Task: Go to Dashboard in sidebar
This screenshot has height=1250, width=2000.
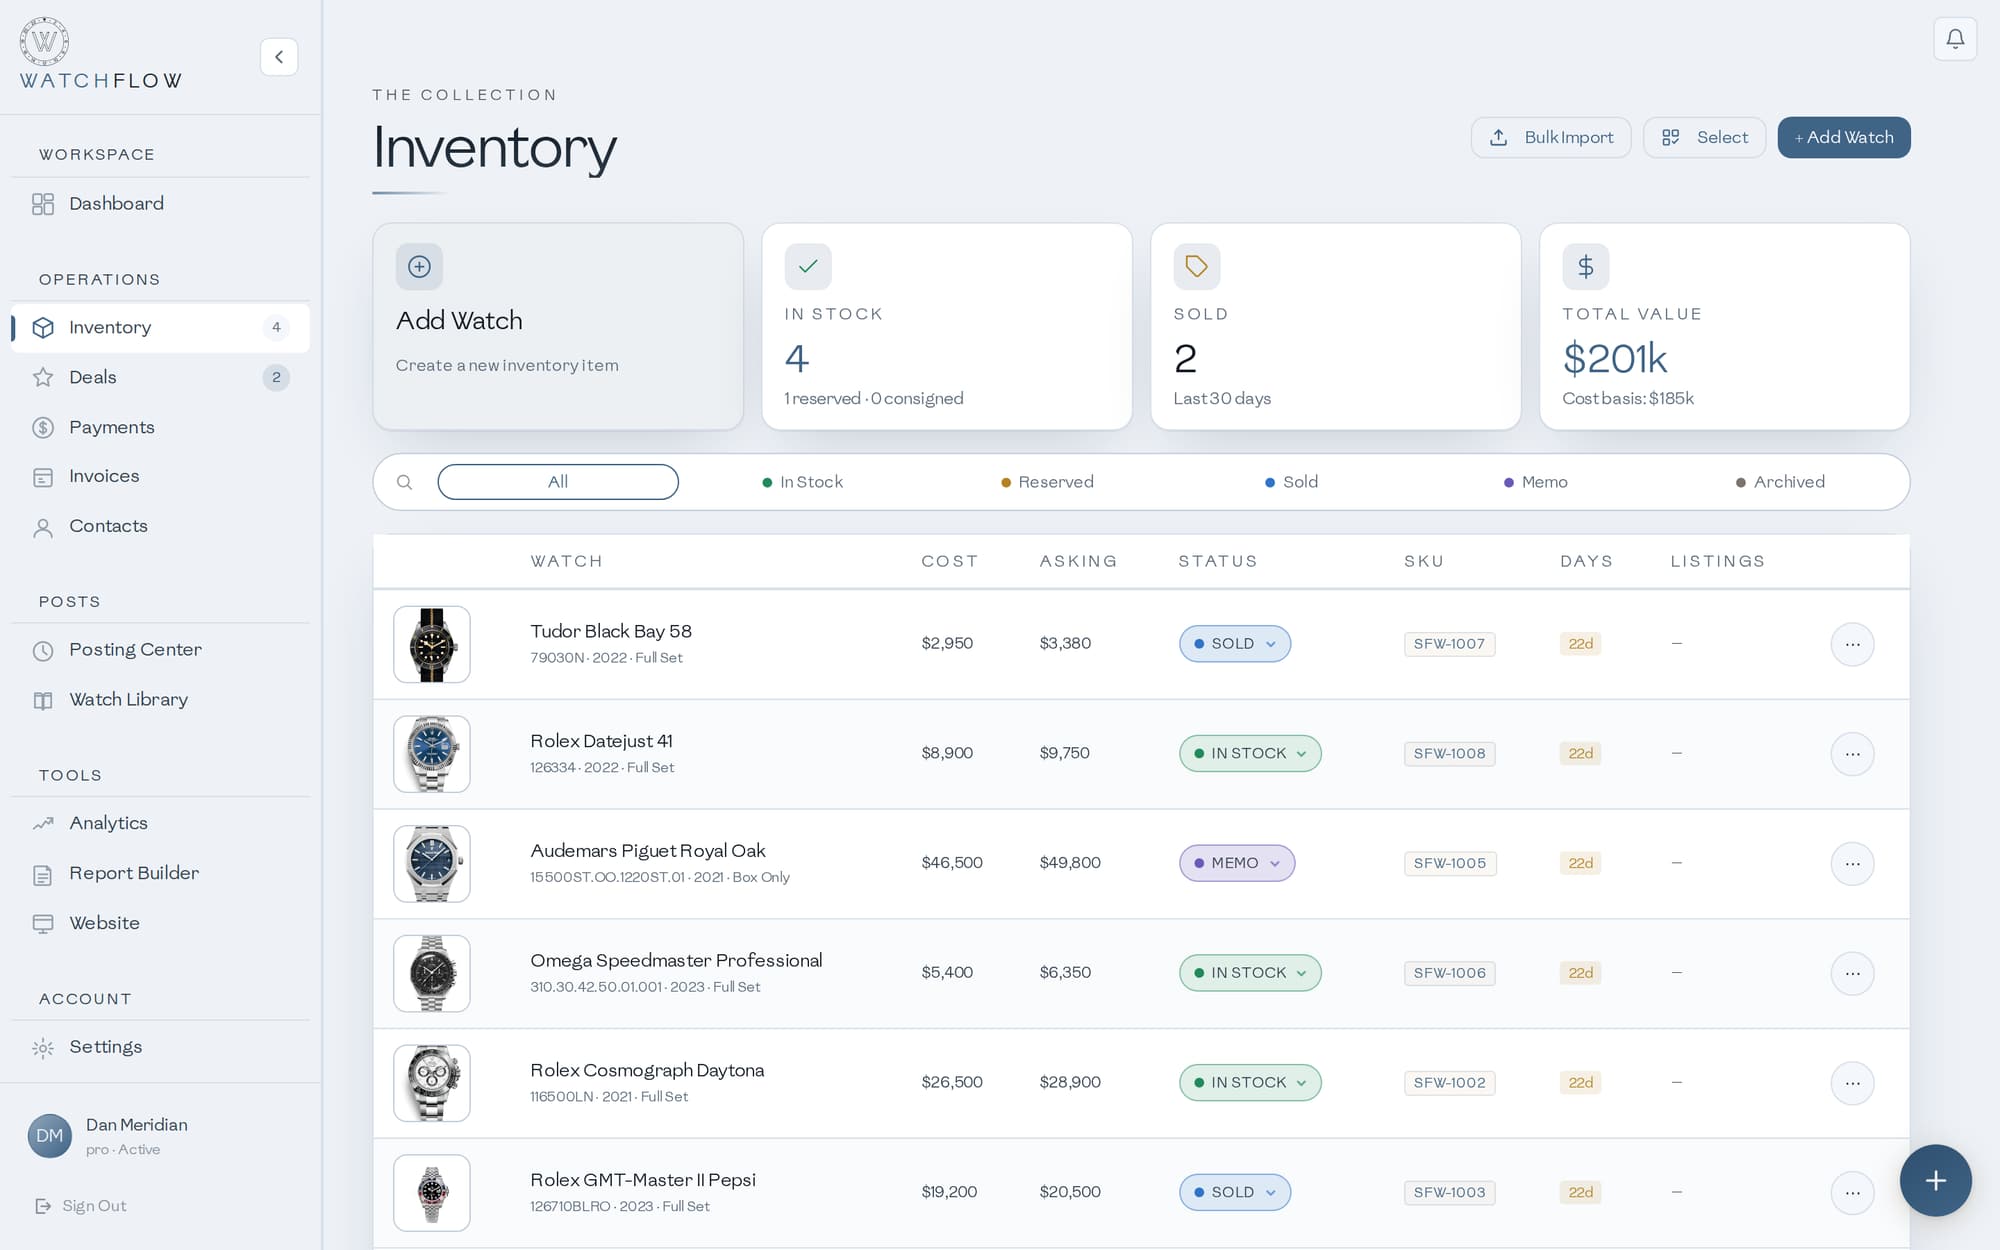Action: (160, 204)
